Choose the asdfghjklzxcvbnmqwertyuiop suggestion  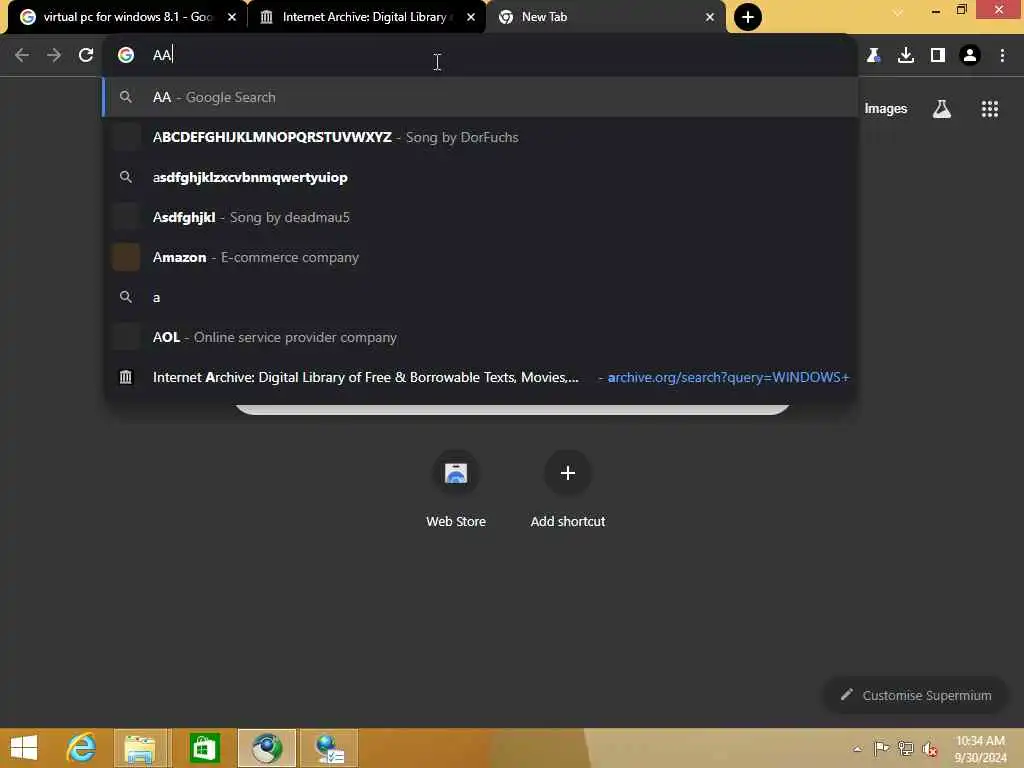coord(481,177)
